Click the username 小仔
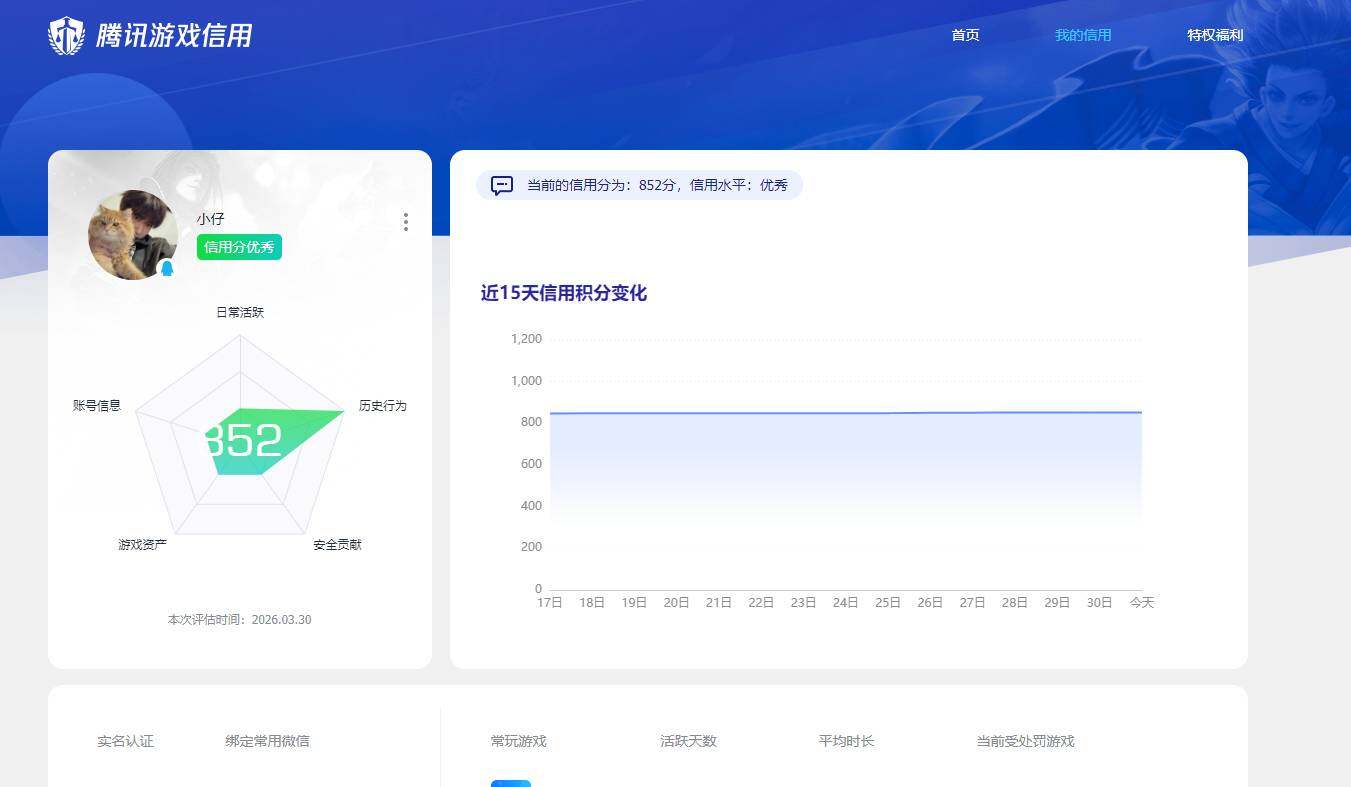 [x=211, y=219]
